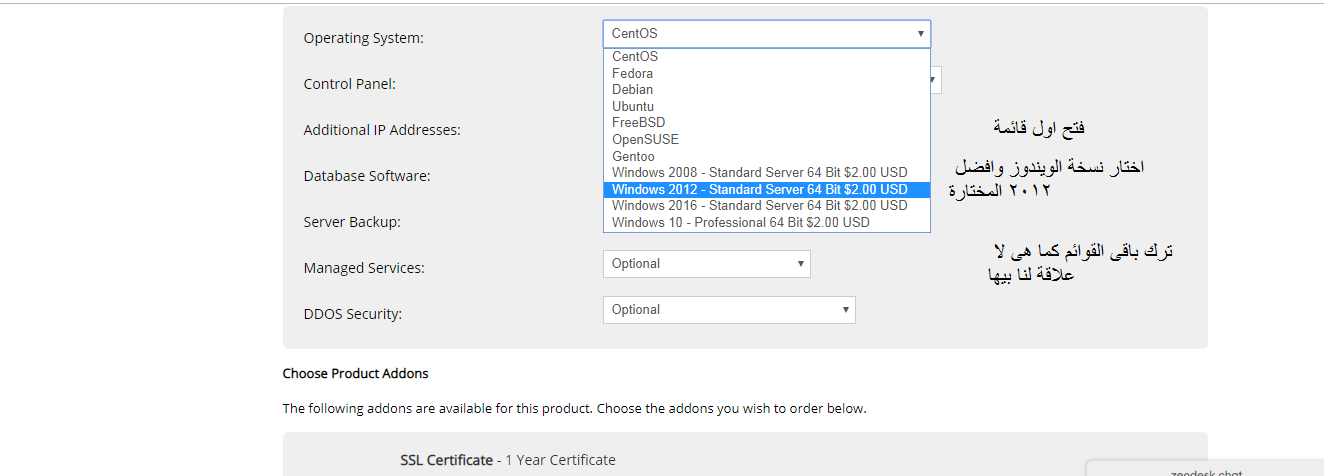Select Windows 2016 Standard Server option
The image size is (1324, 476).
[x=759, y=206]
